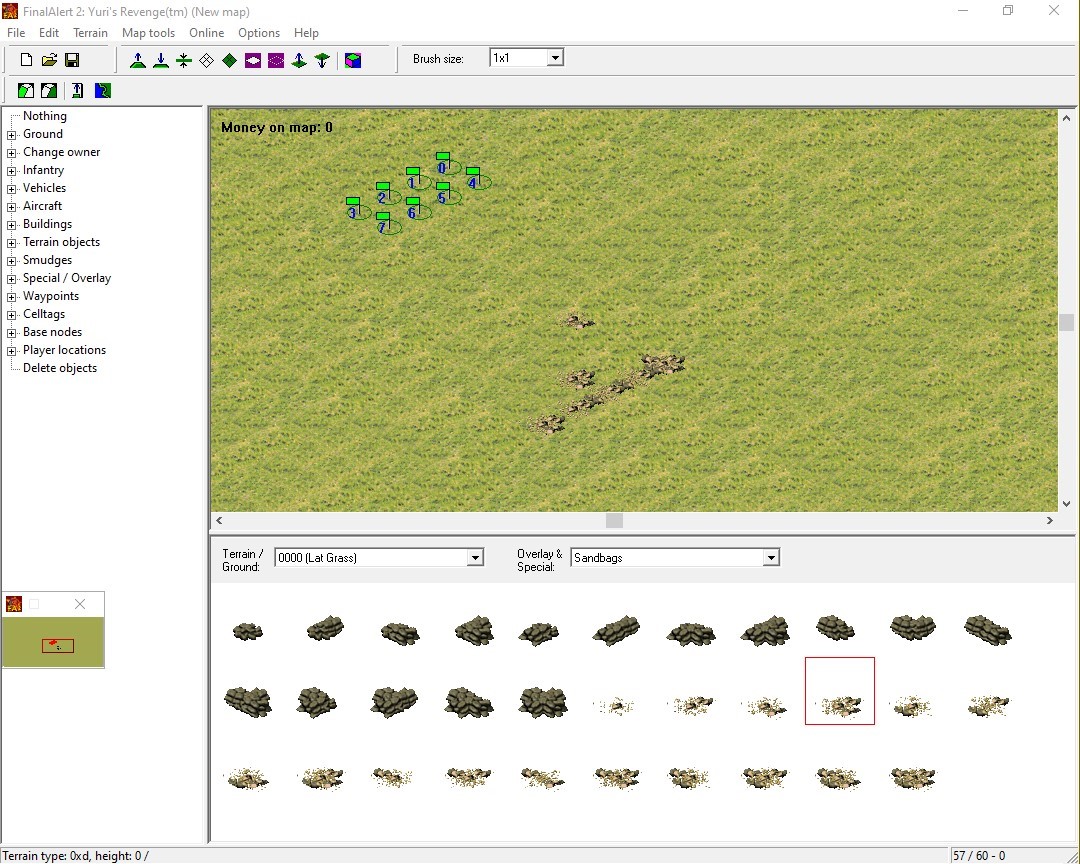Open the Online menu

207,32
